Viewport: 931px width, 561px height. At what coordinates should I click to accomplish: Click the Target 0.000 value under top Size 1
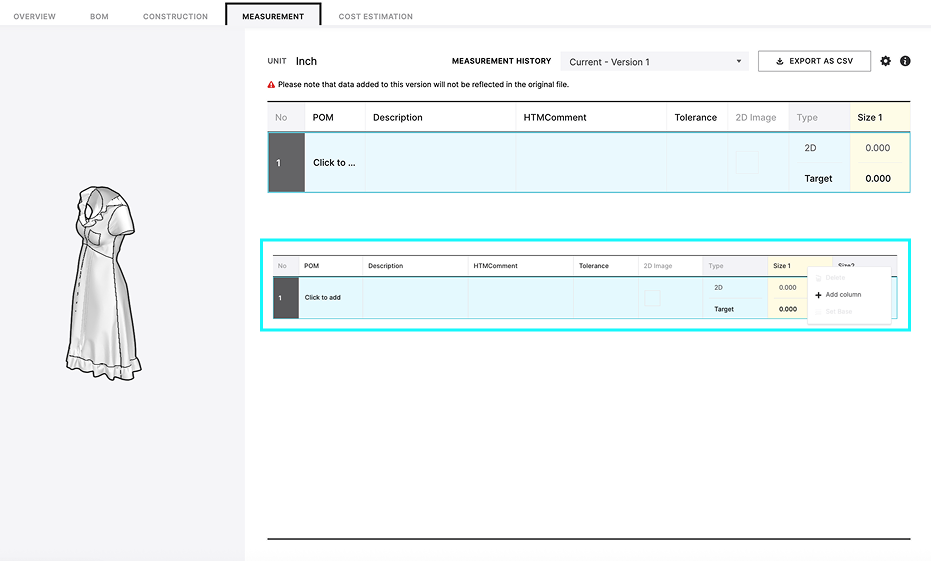[878, 179]
